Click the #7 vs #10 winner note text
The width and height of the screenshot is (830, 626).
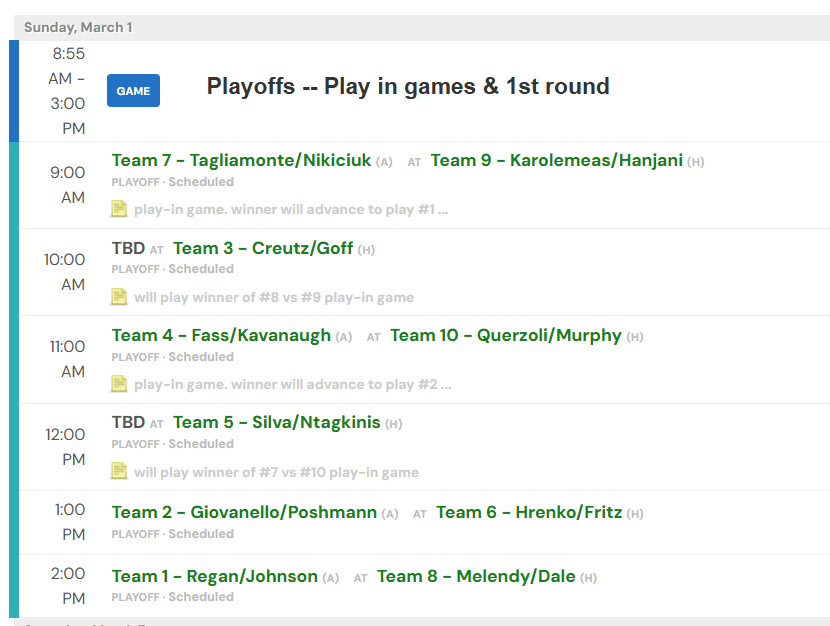(x=276, y=472)
